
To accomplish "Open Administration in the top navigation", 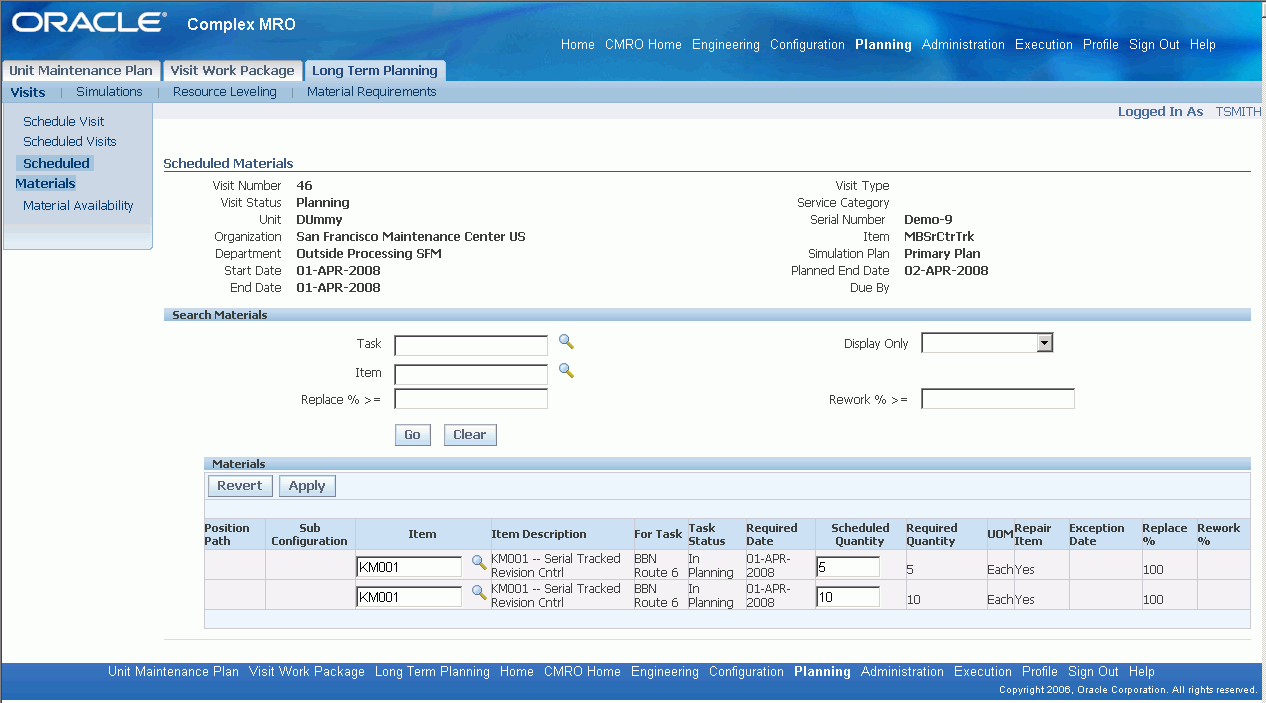I will click(963, 45).
